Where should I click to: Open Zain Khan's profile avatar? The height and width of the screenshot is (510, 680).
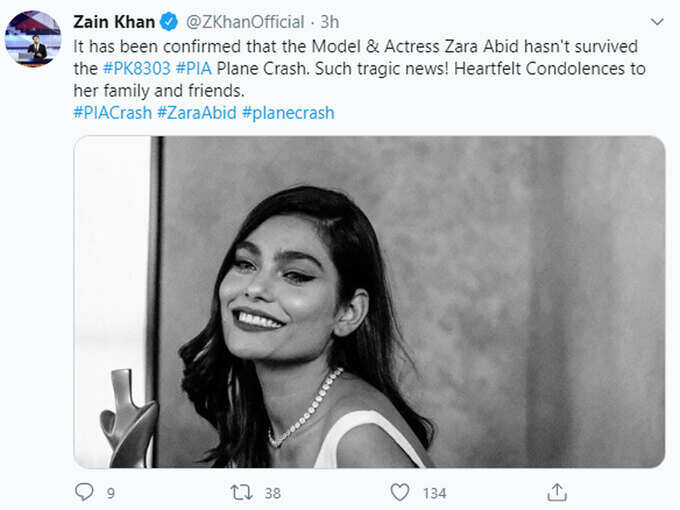click(33, 39)
